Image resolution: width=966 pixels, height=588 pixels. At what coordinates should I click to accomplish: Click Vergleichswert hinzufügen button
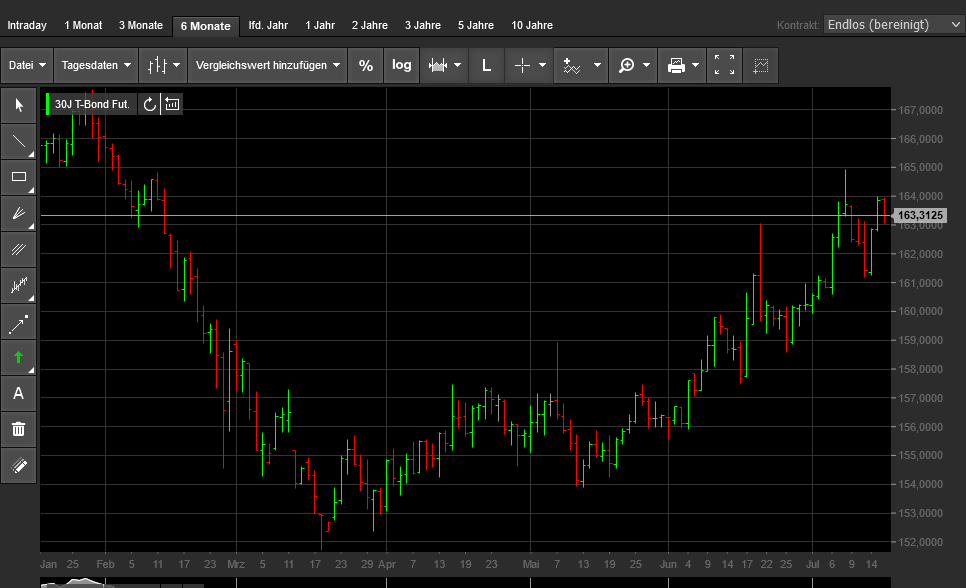point(267,65)
